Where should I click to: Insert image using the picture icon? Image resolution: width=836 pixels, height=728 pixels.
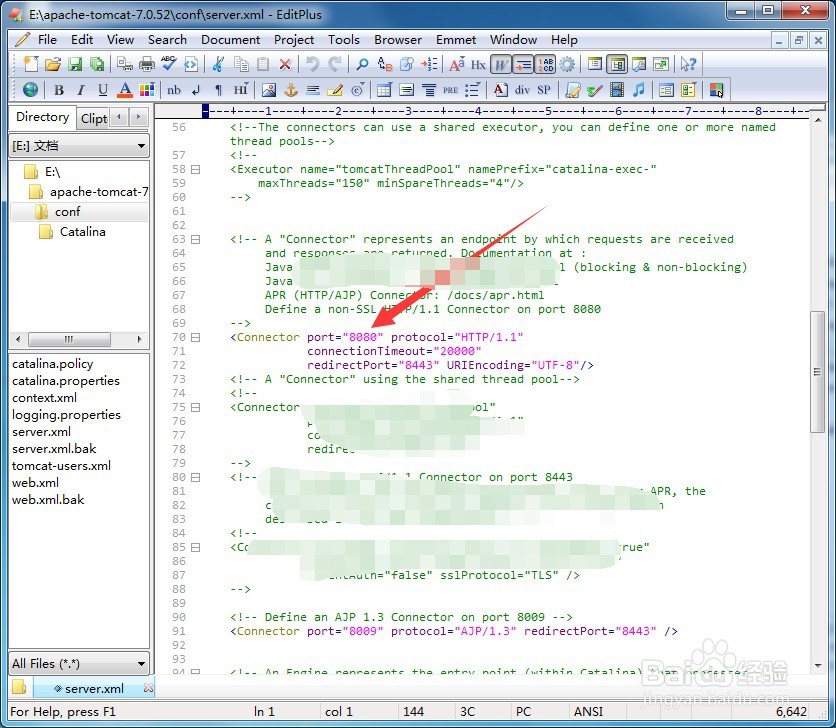[x=269, y=90]
